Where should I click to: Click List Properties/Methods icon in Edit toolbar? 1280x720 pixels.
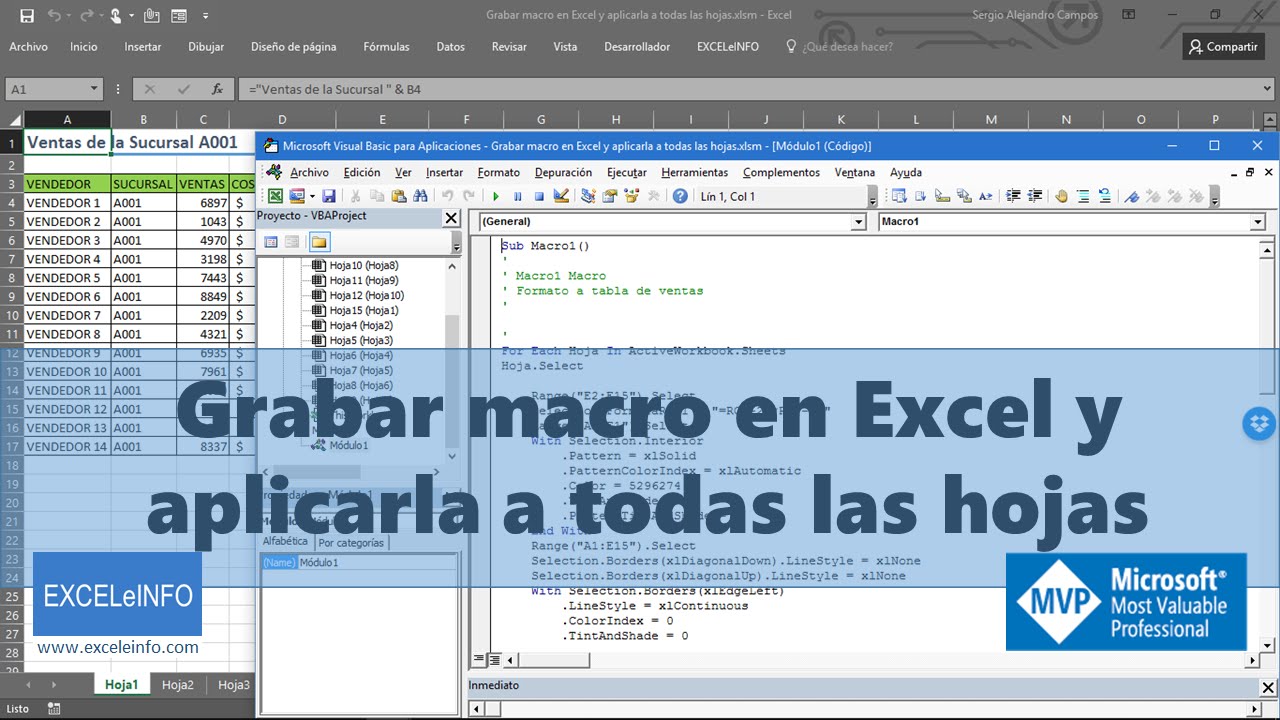click(899, 196)
